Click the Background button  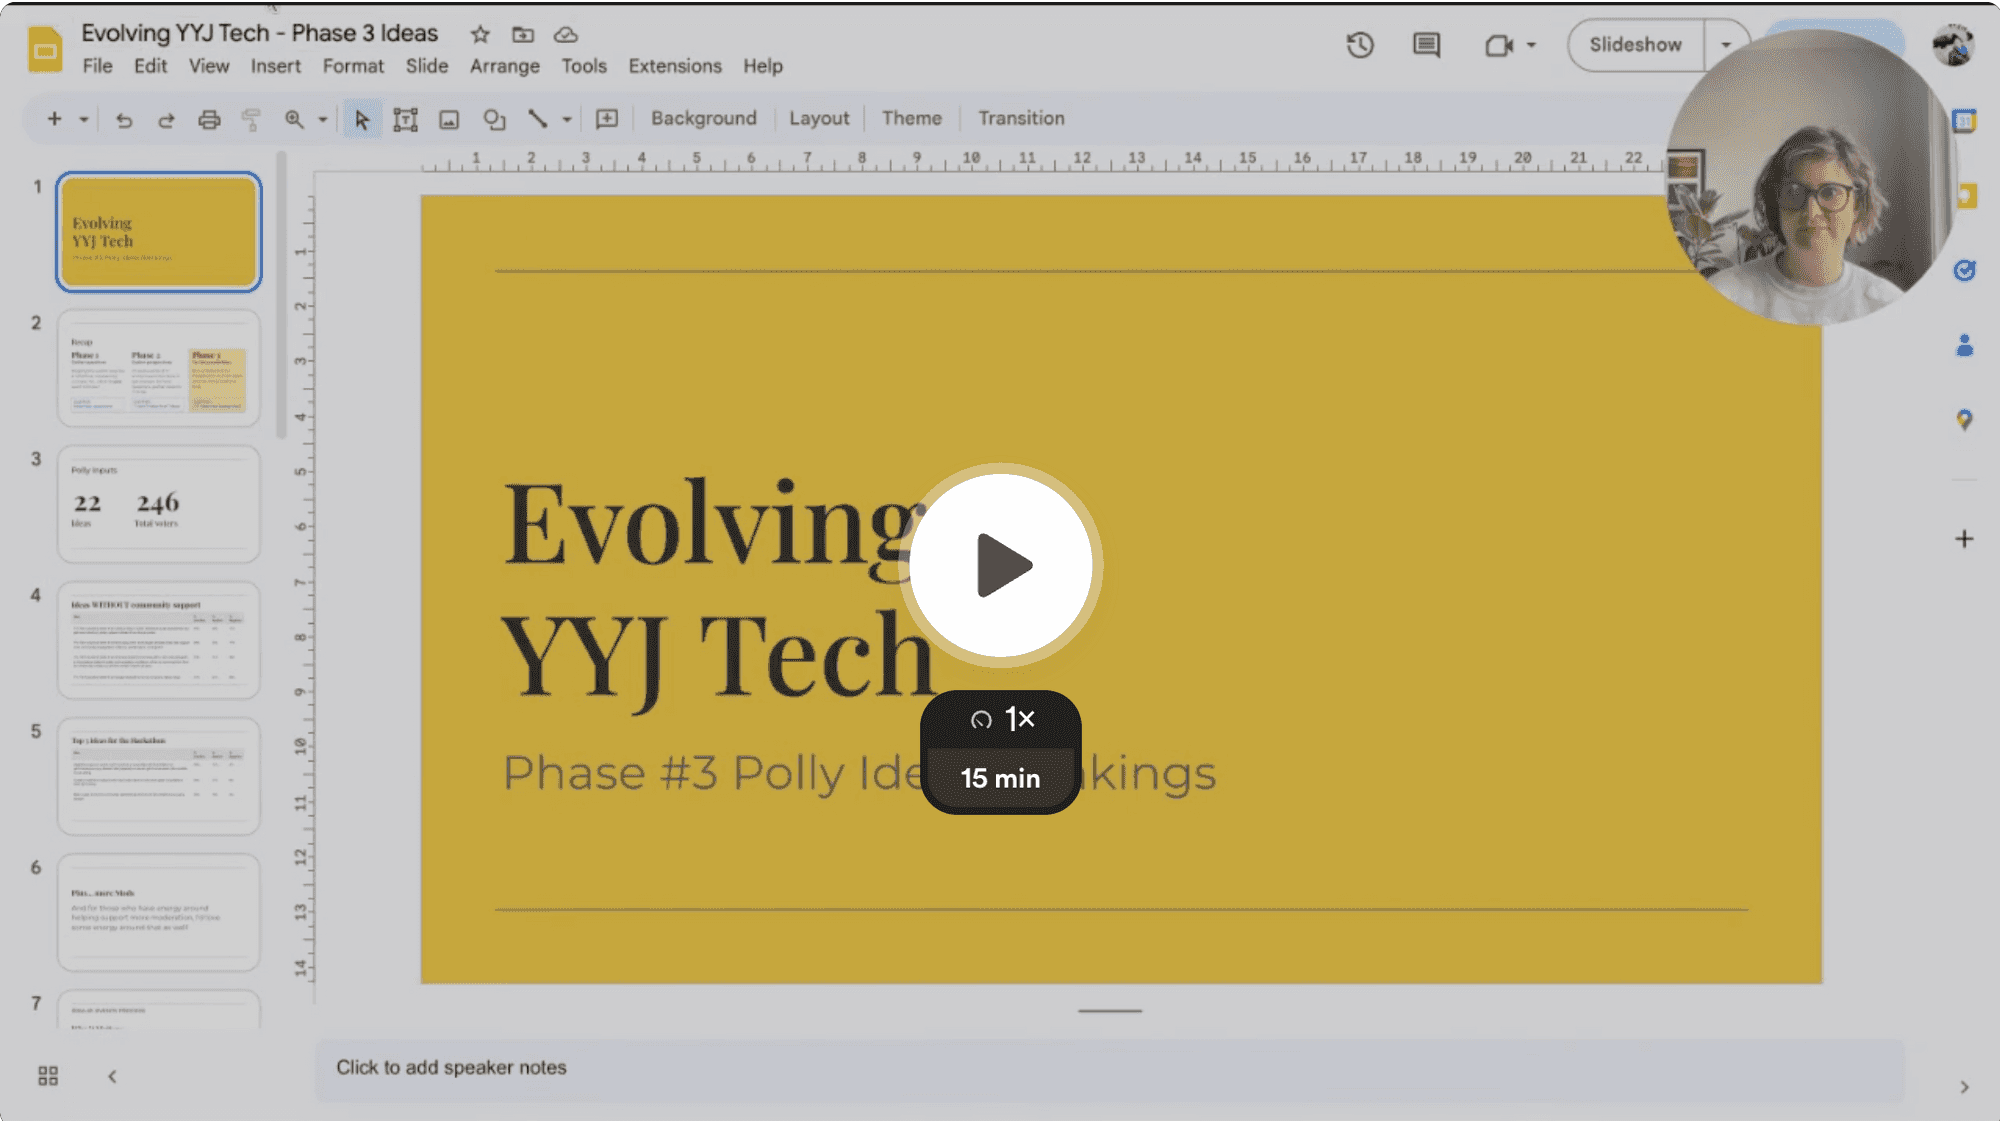tap(703, 118)
